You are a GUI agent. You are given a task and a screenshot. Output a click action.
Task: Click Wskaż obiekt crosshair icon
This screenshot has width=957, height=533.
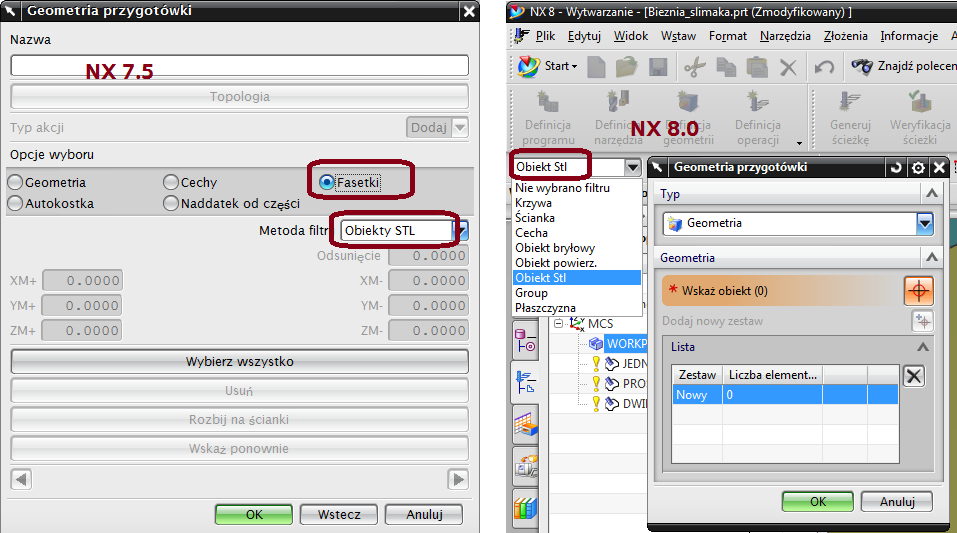pos(919,291)
